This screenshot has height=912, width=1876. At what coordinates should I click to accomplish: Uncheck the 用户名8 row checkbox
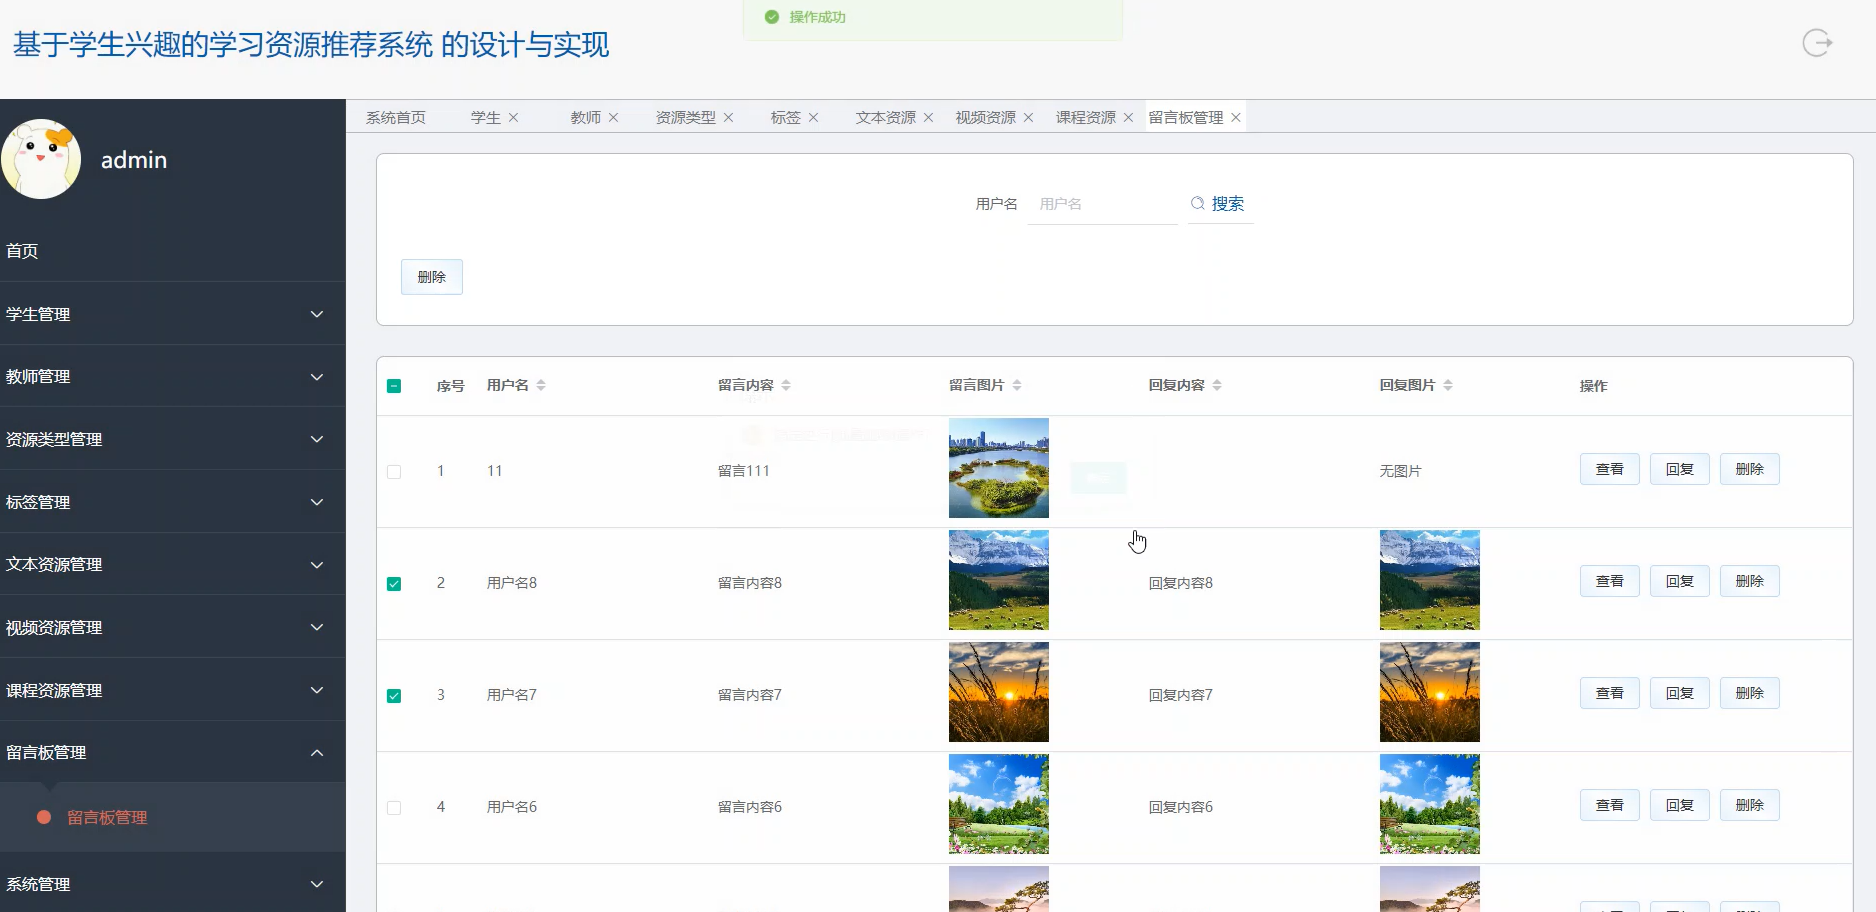point(394,584)
